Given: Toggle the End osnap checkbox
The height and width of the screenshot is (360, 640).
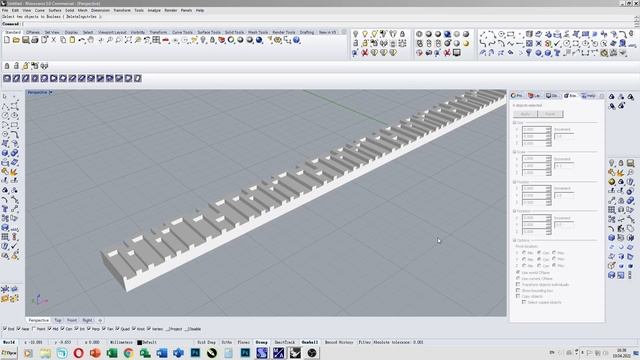Looking at the screenshot, I should tap(5, 329).
